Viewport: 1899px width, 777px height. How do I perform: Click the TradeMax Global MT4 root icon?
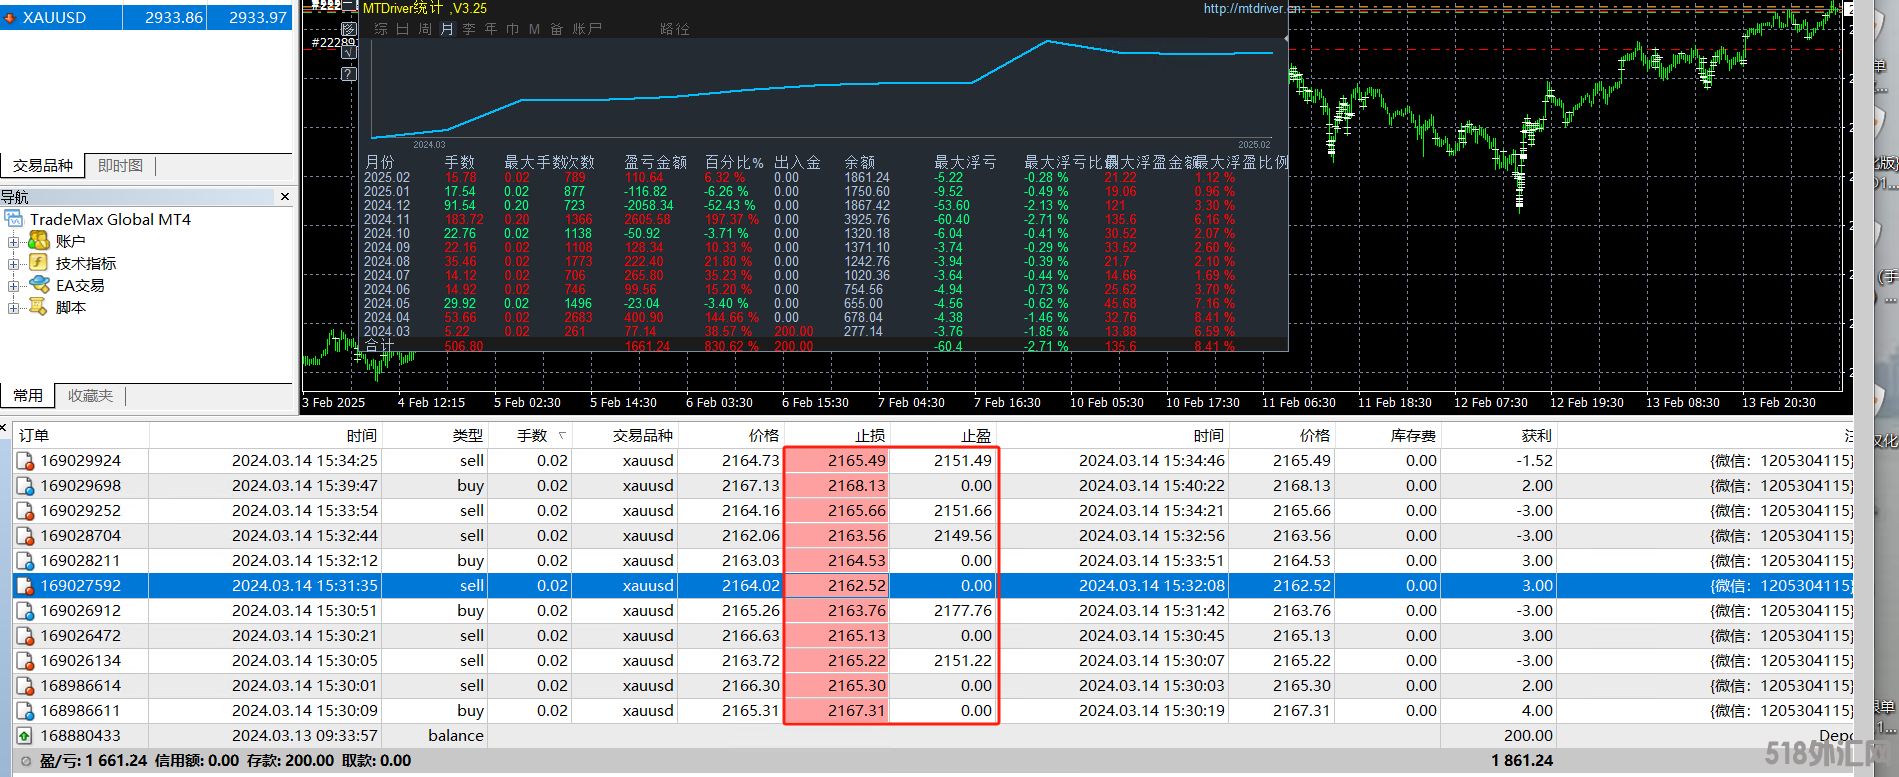[14, 219]
